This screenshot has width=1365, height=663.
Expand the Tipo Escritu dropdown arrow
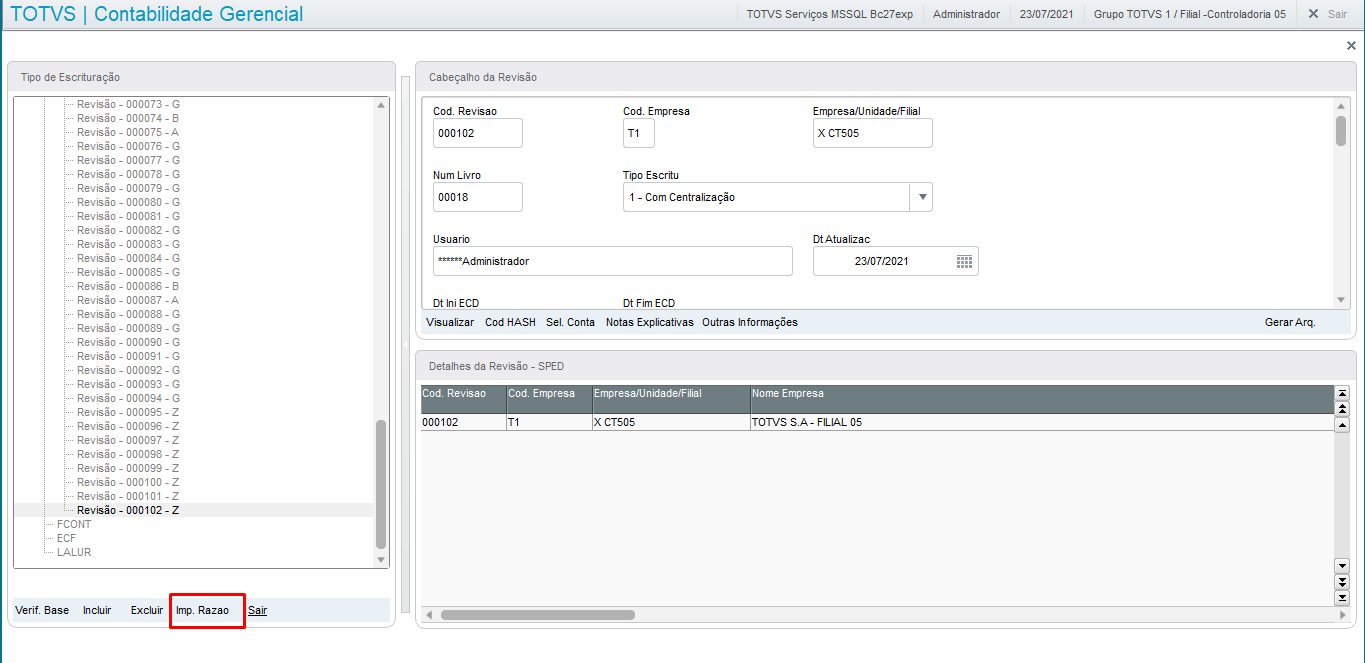click(921, 197)
